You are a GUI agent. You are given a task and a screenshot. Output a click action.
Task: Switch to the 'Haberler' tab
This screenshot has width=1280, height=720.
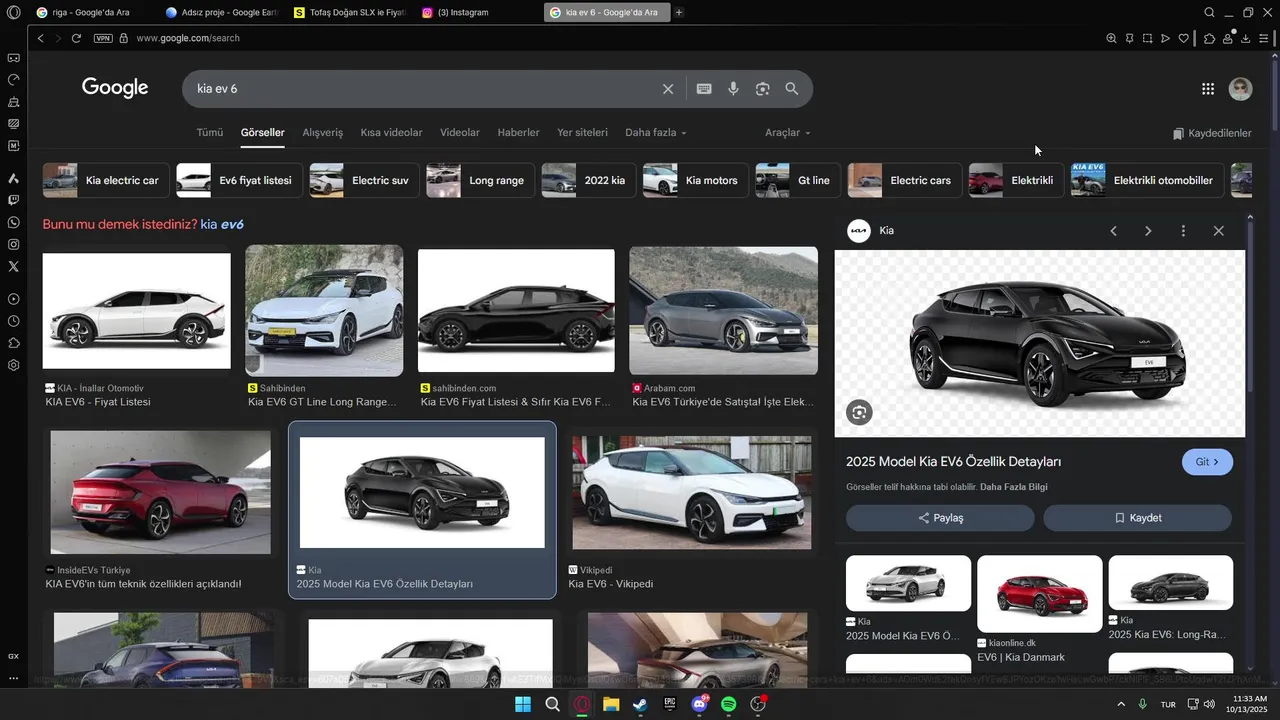point(518,133)
